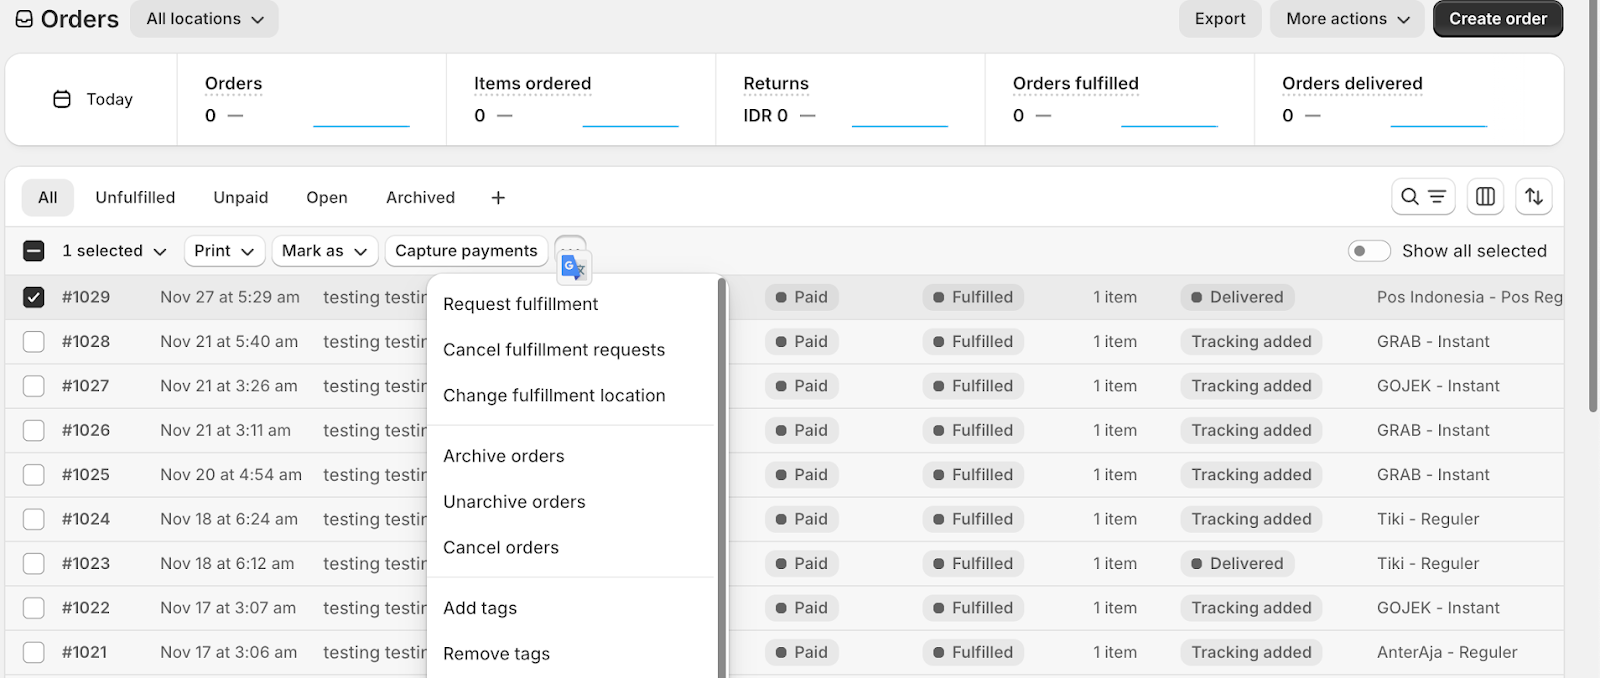The height and width of the screenshot is (678, 1600).
Task: Uncheck the order #1029 checkbox
Action: click(x=34, y=297)
